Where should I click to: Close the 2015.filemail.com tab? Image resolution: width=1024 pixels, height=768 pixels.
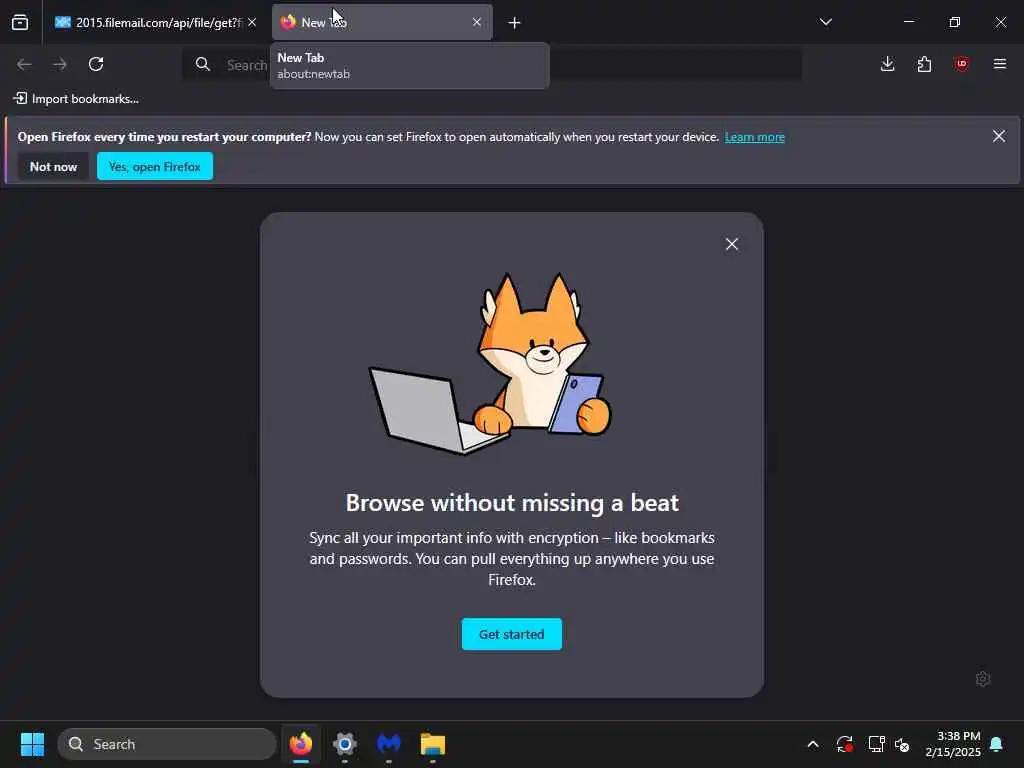click(252, 22)
